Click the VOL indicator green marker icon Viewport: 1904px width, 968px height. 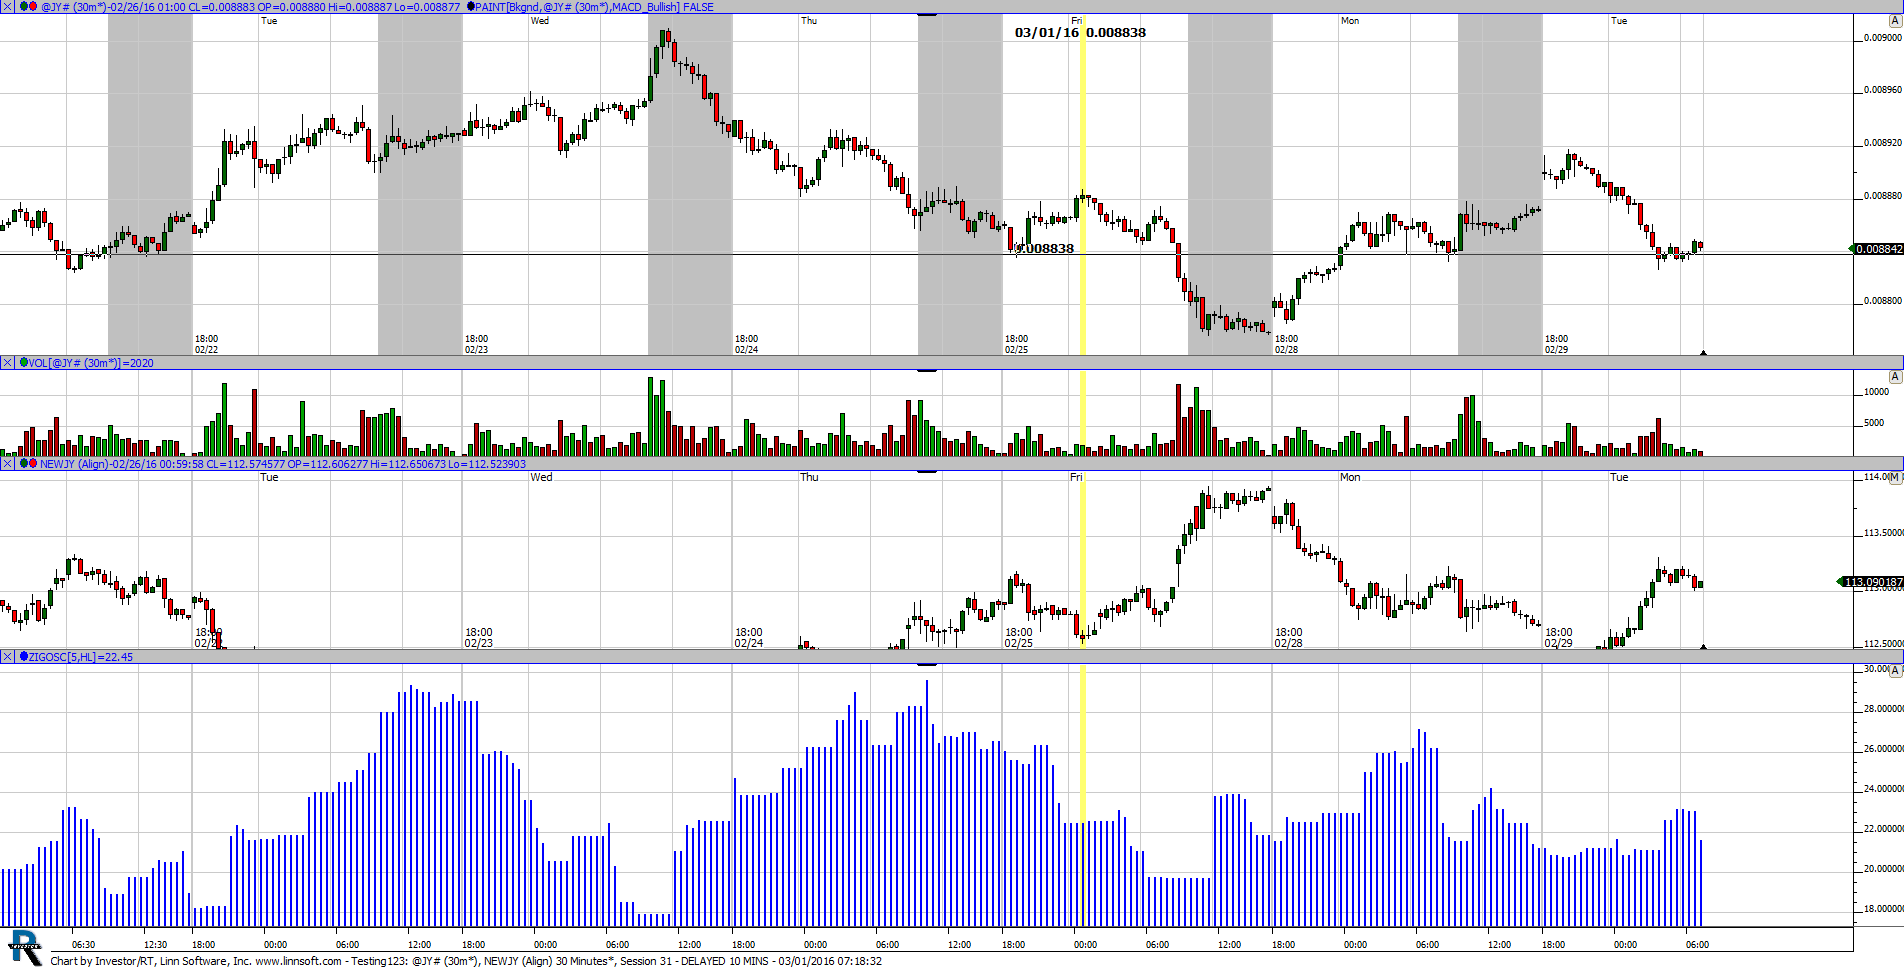(24, 363)
